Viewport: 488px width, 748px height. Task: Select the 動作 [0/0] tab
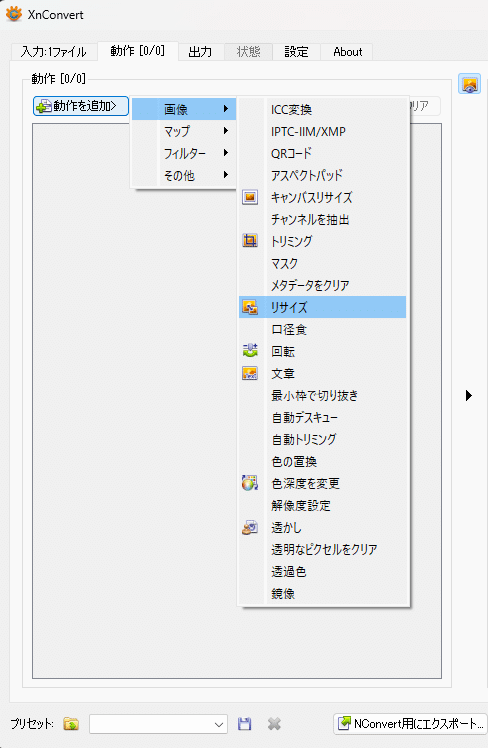[137, 51]
